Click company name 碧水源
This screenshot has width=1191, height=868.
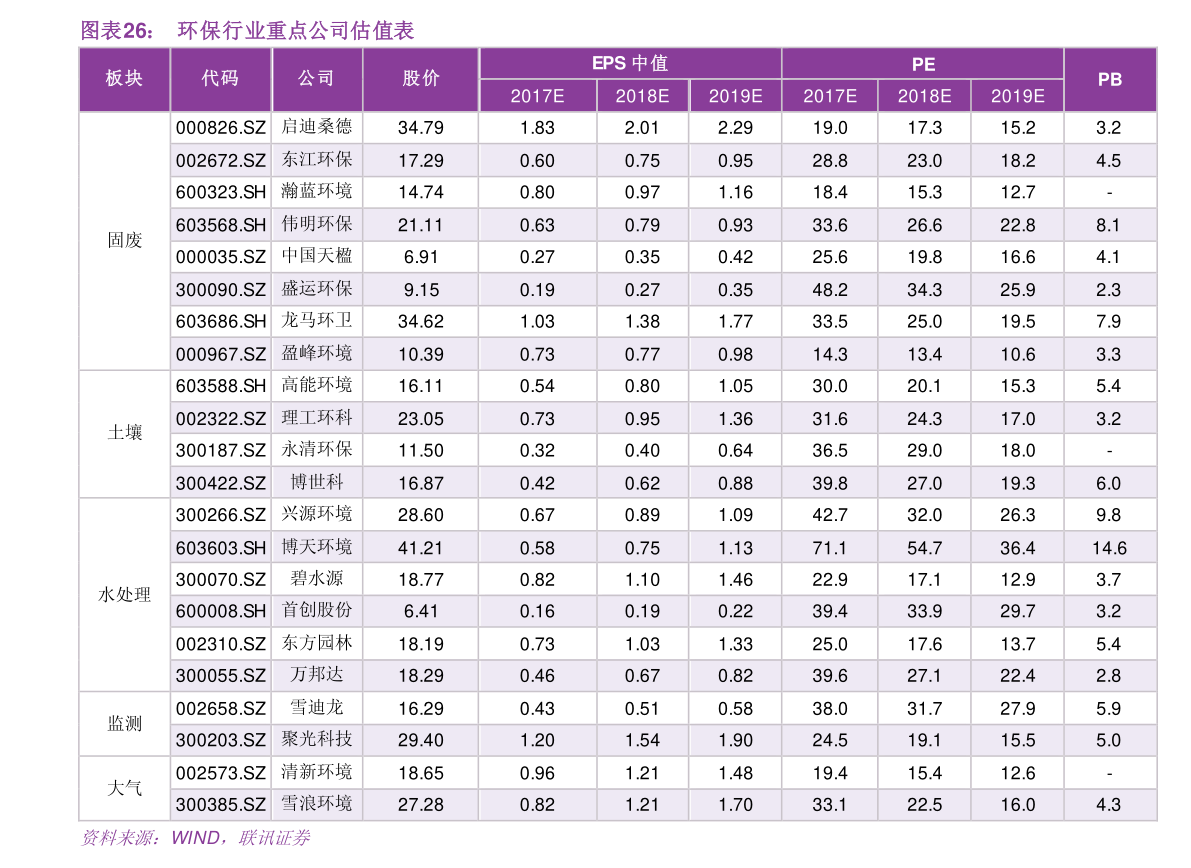click(317, 579)
